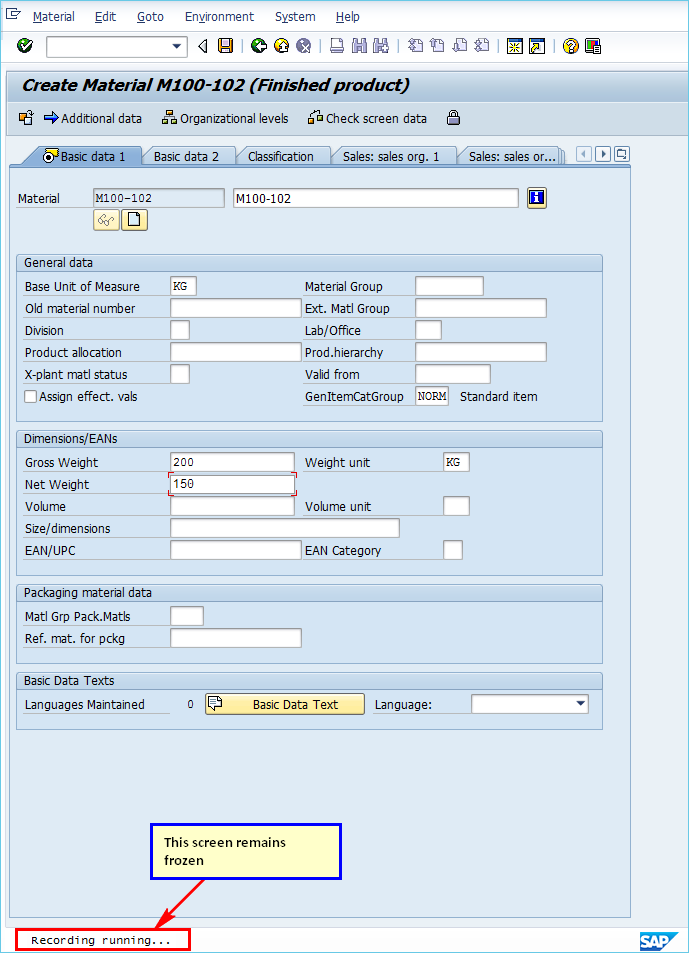The height and width of the screenshot is (953, 689).
Task: Click the blue information icon beside description
Action: point(537,198)
